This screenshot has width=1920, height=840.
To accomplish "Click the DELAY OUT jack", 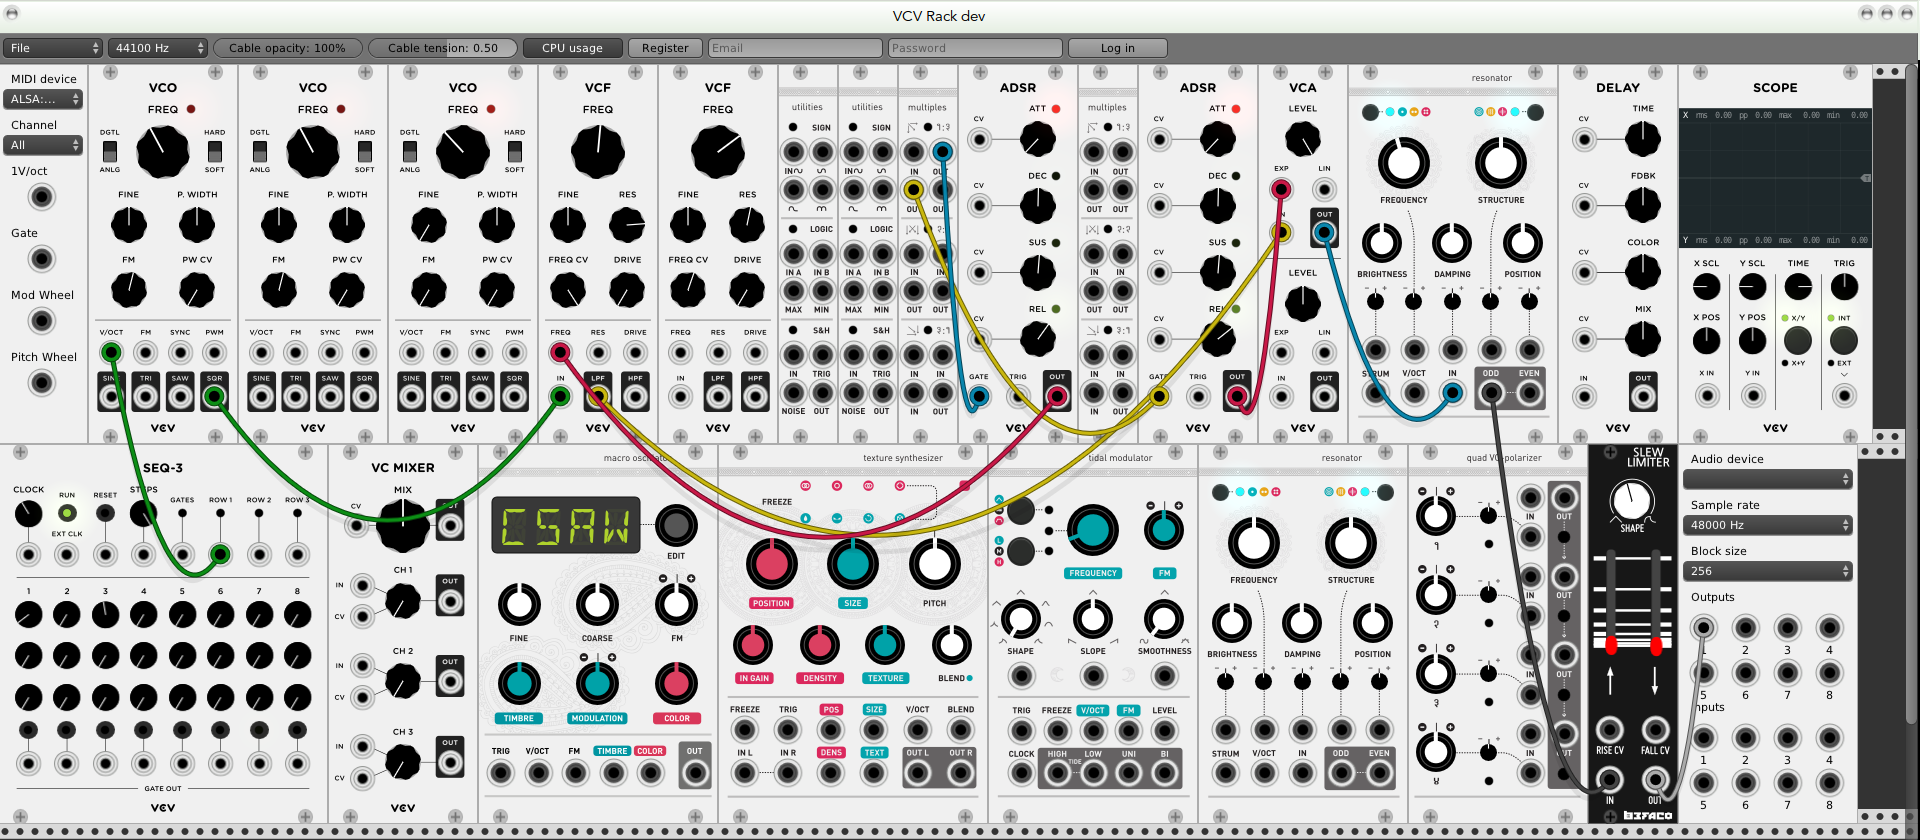I will 1643,397.
